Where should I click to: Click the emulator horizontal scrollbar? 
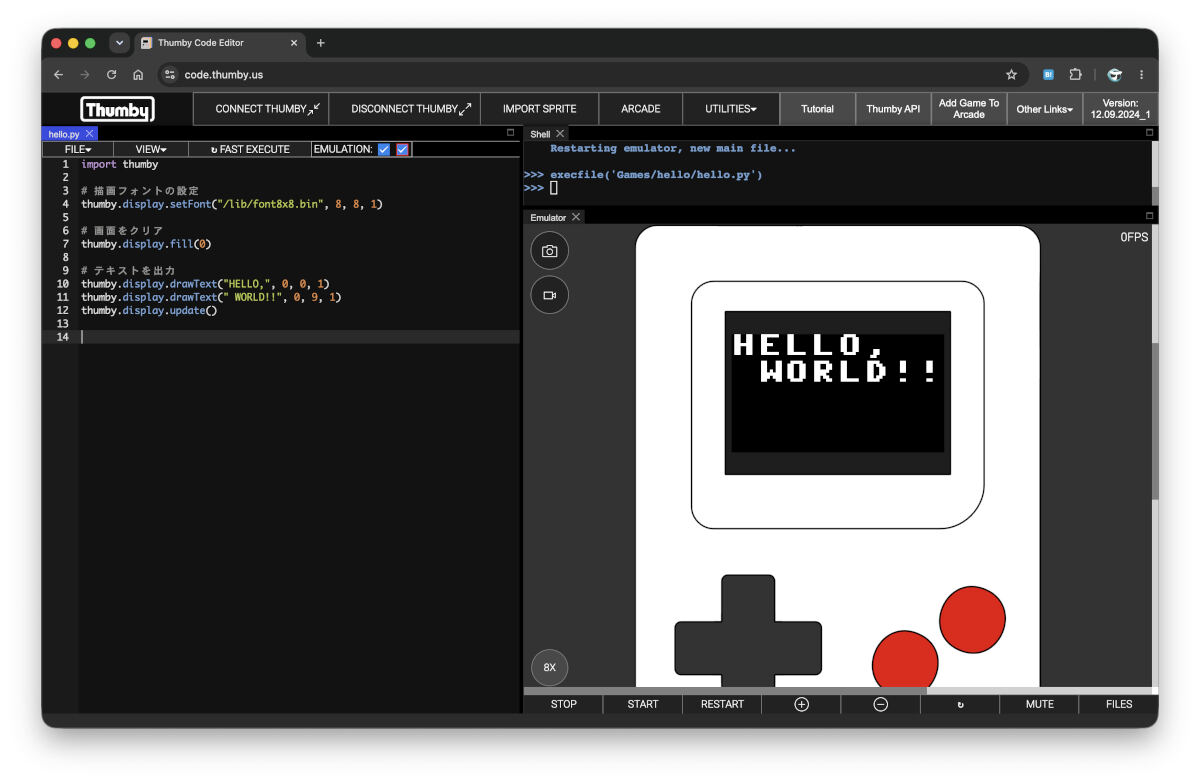tap(725, 691)
